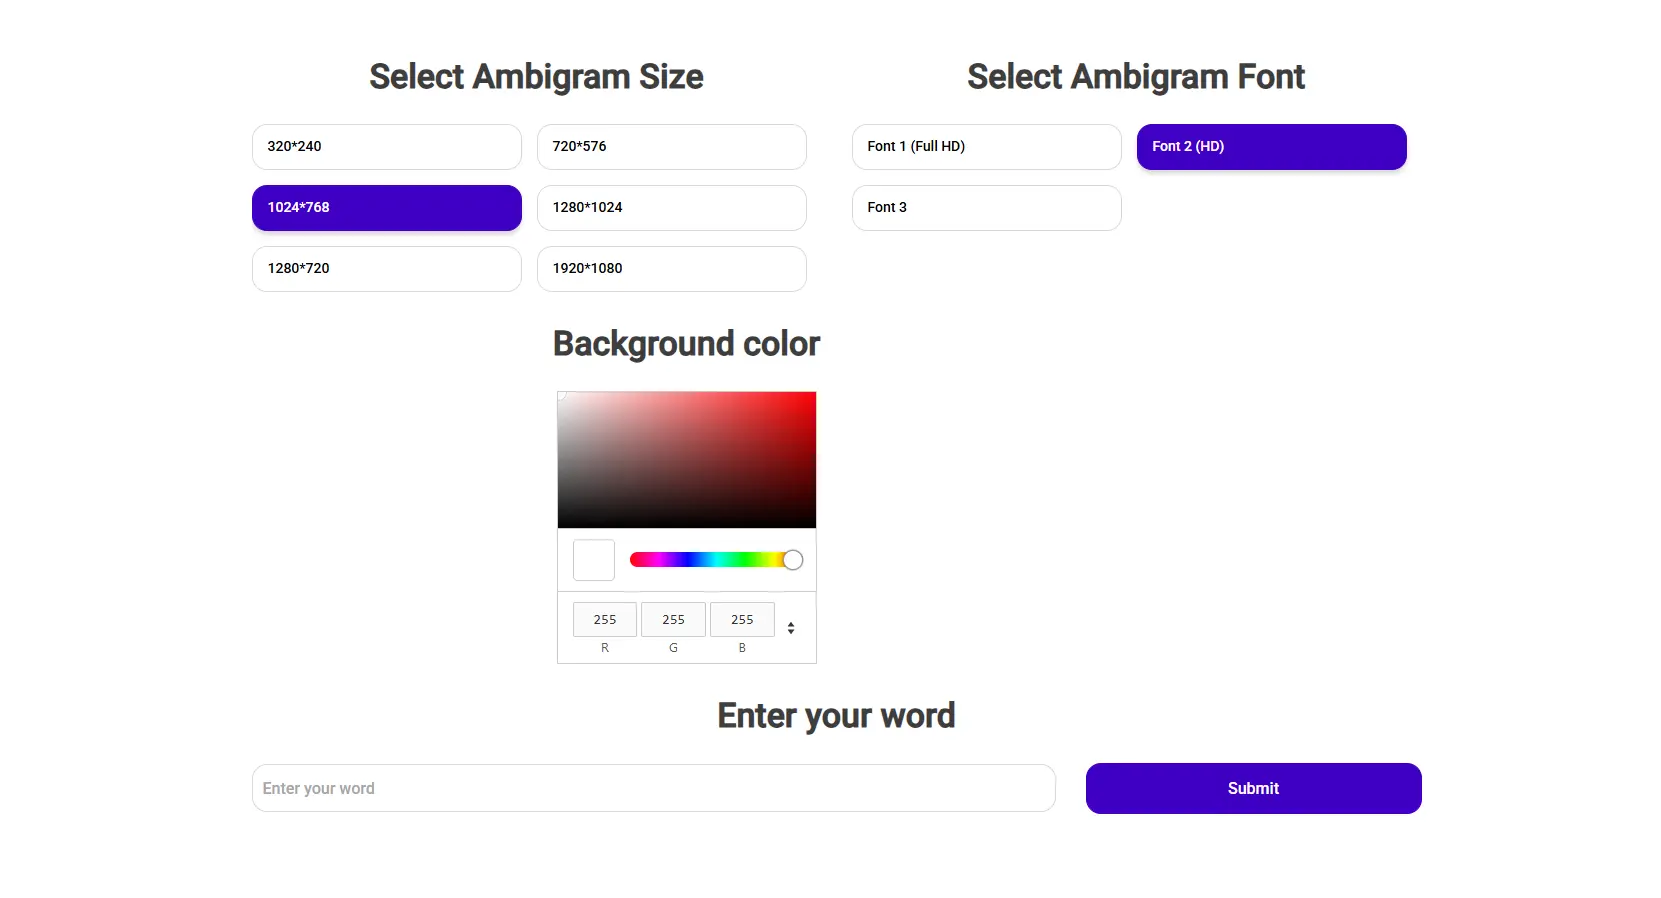Screen dimensions: 1661x898
Task: Click the G value input field
Action: point(673,620)
